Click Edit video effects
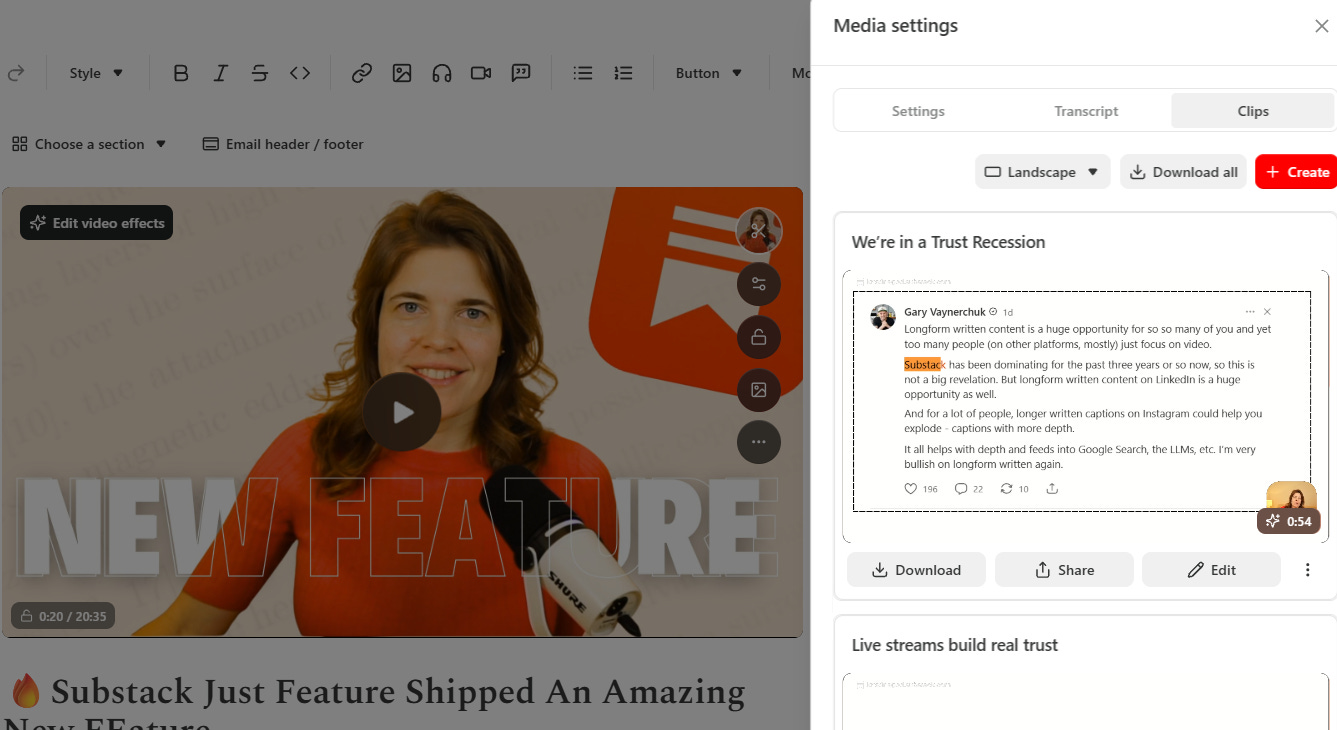The width and height of the screenshot is (1337, 730). 97,223
